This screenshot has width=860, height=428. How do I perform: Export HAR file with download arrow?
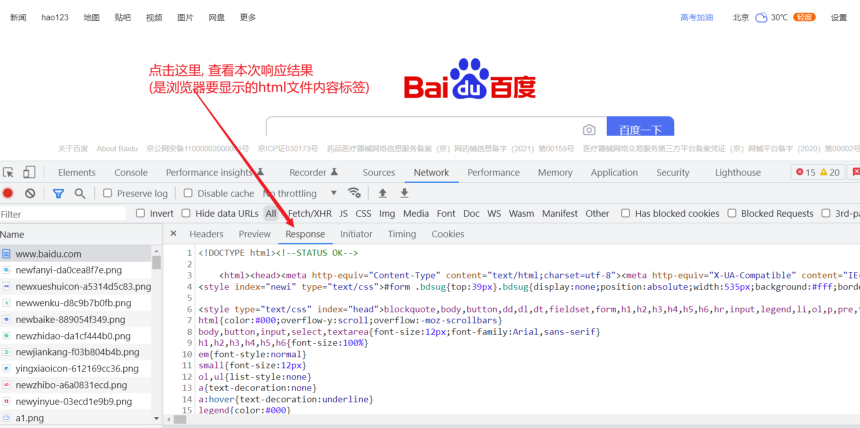(x=404, y=193)
